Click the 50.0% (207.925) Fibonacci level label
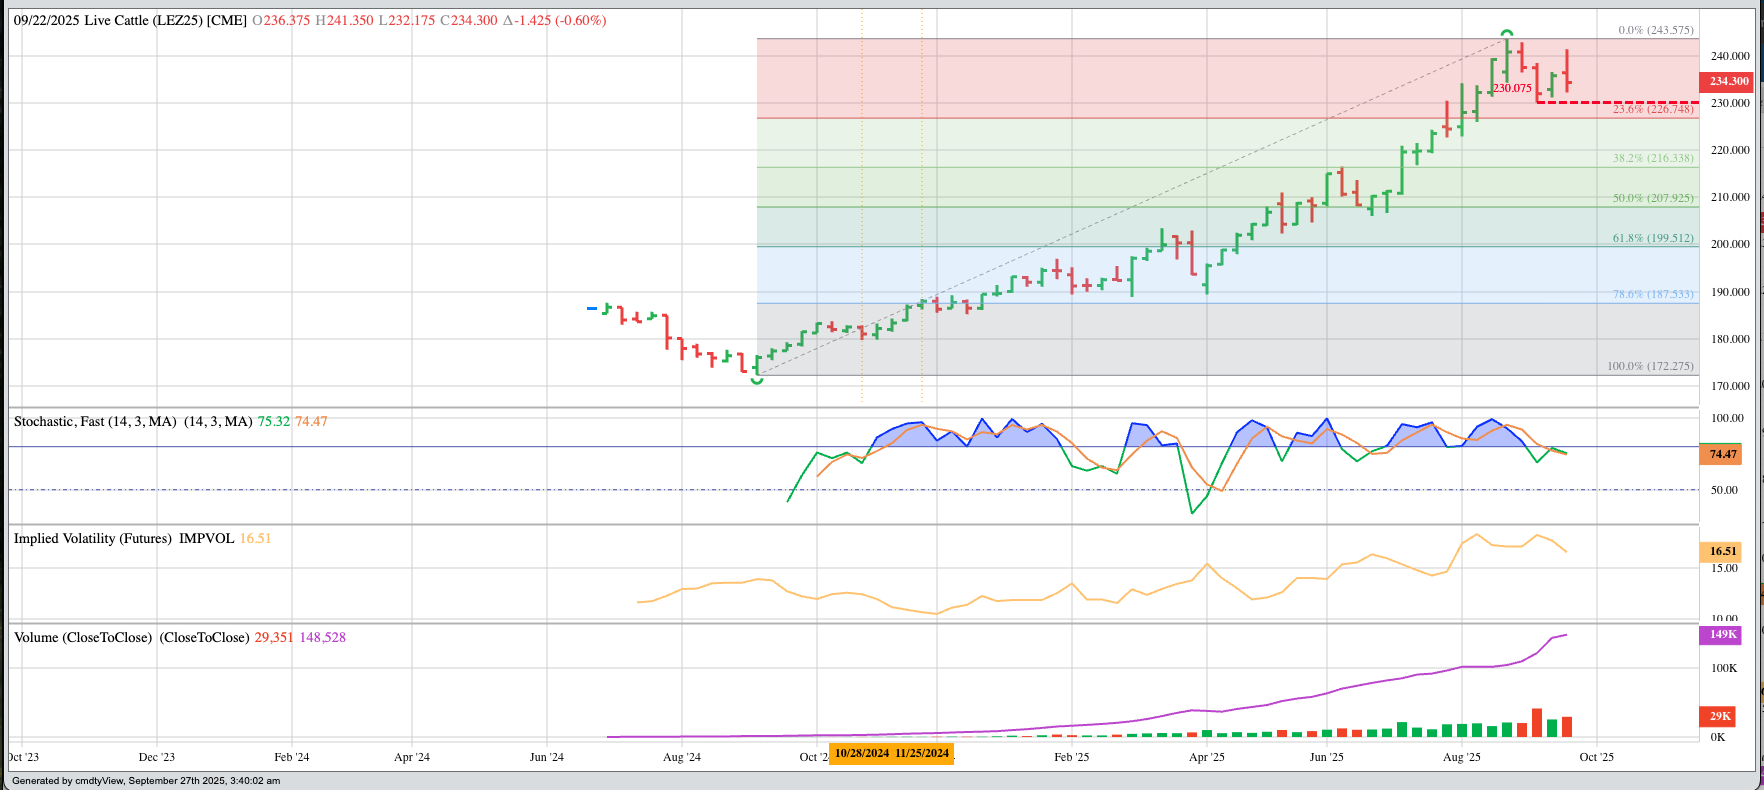 (x=1653, y=198)
